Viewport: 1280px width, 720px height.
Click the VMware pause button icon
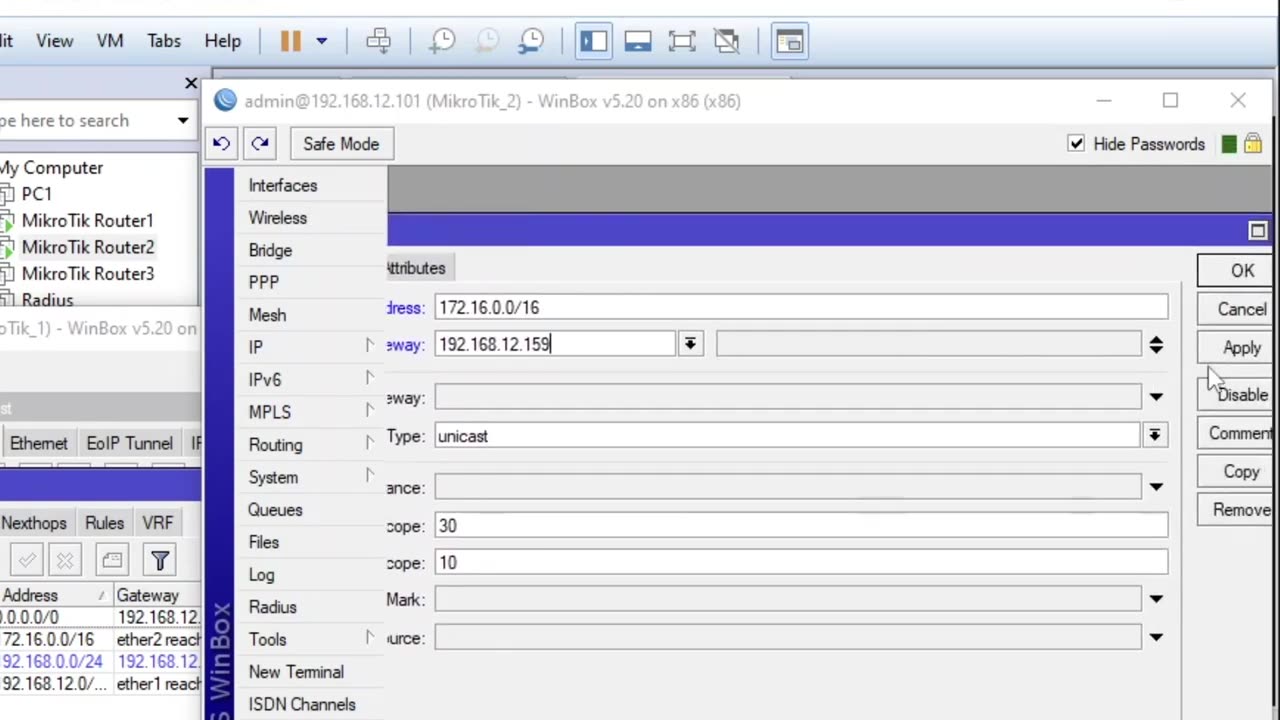pyautogui.click(x=290, y=41)
